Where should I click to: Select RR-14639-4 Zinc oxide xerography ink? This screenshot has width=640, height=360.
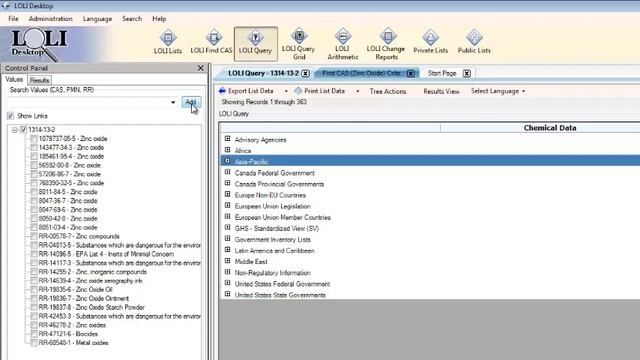pos(90,281)
